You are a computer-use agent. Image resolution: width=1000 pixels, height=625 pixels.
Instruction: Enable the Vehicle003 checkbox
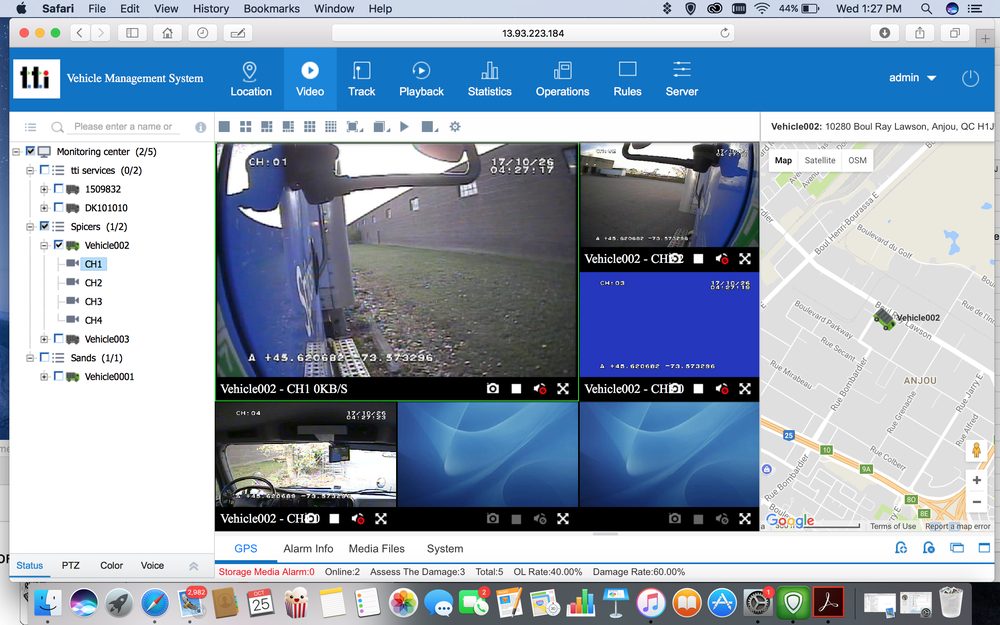point(57,339)
